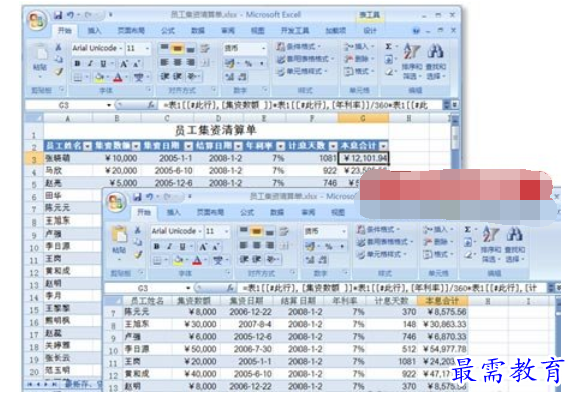Open the font name dropdown in the back window
The image size is (573, 402).
tap(121, 48)
